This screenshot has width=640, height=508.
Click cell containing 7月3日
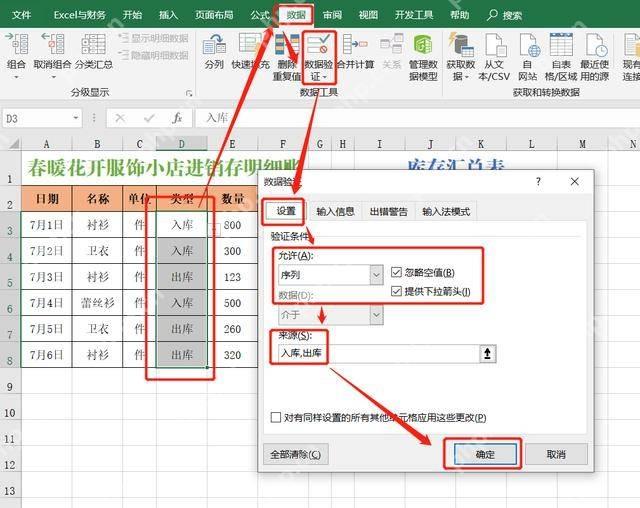tap(47, 277)
